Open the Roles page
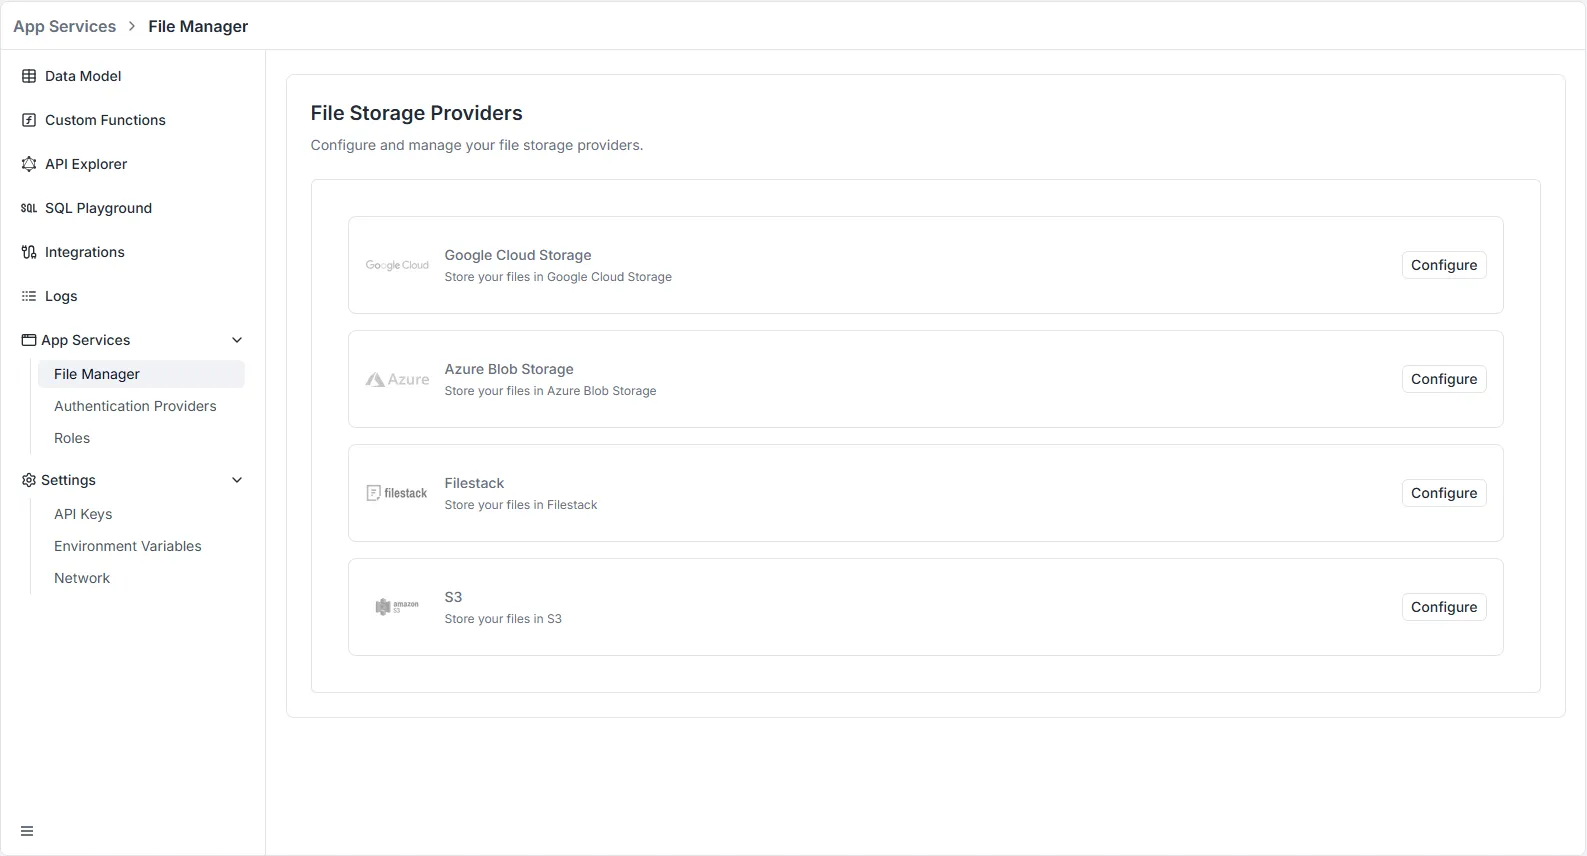Screen dimensions: 1587x856 (72, 438)
